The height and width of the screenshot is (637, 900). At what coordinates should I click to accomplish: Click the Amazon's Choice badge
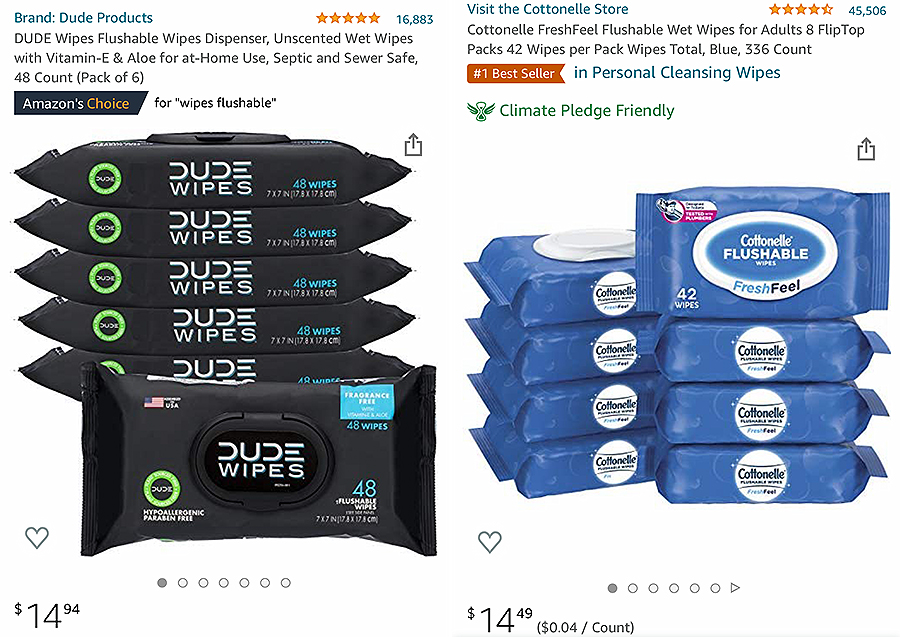pyautogui.click(x=80, y=103)
